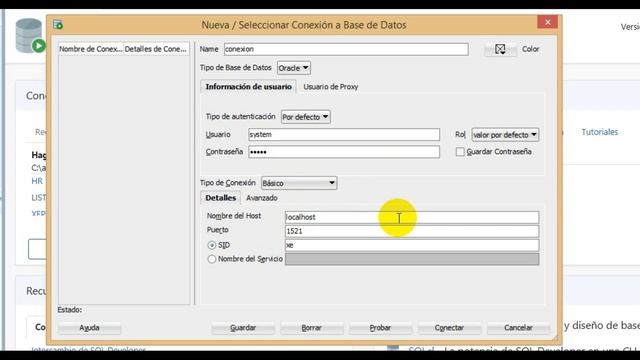Open the Tipo de autenticación dropdown
Viewport: 640px width, 360px height.
pyautogui.click(x=306, y=117)
